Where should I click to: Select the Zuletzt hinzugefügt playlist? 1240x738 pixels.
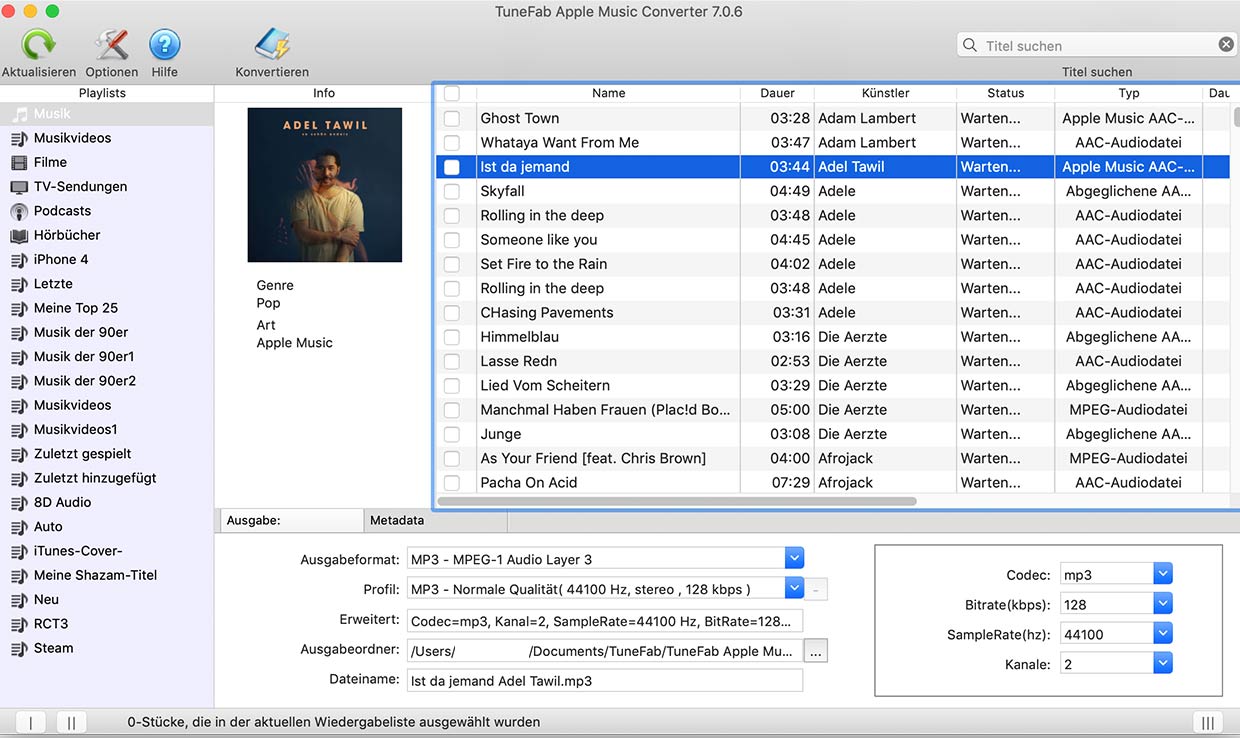tap(107, 478)
